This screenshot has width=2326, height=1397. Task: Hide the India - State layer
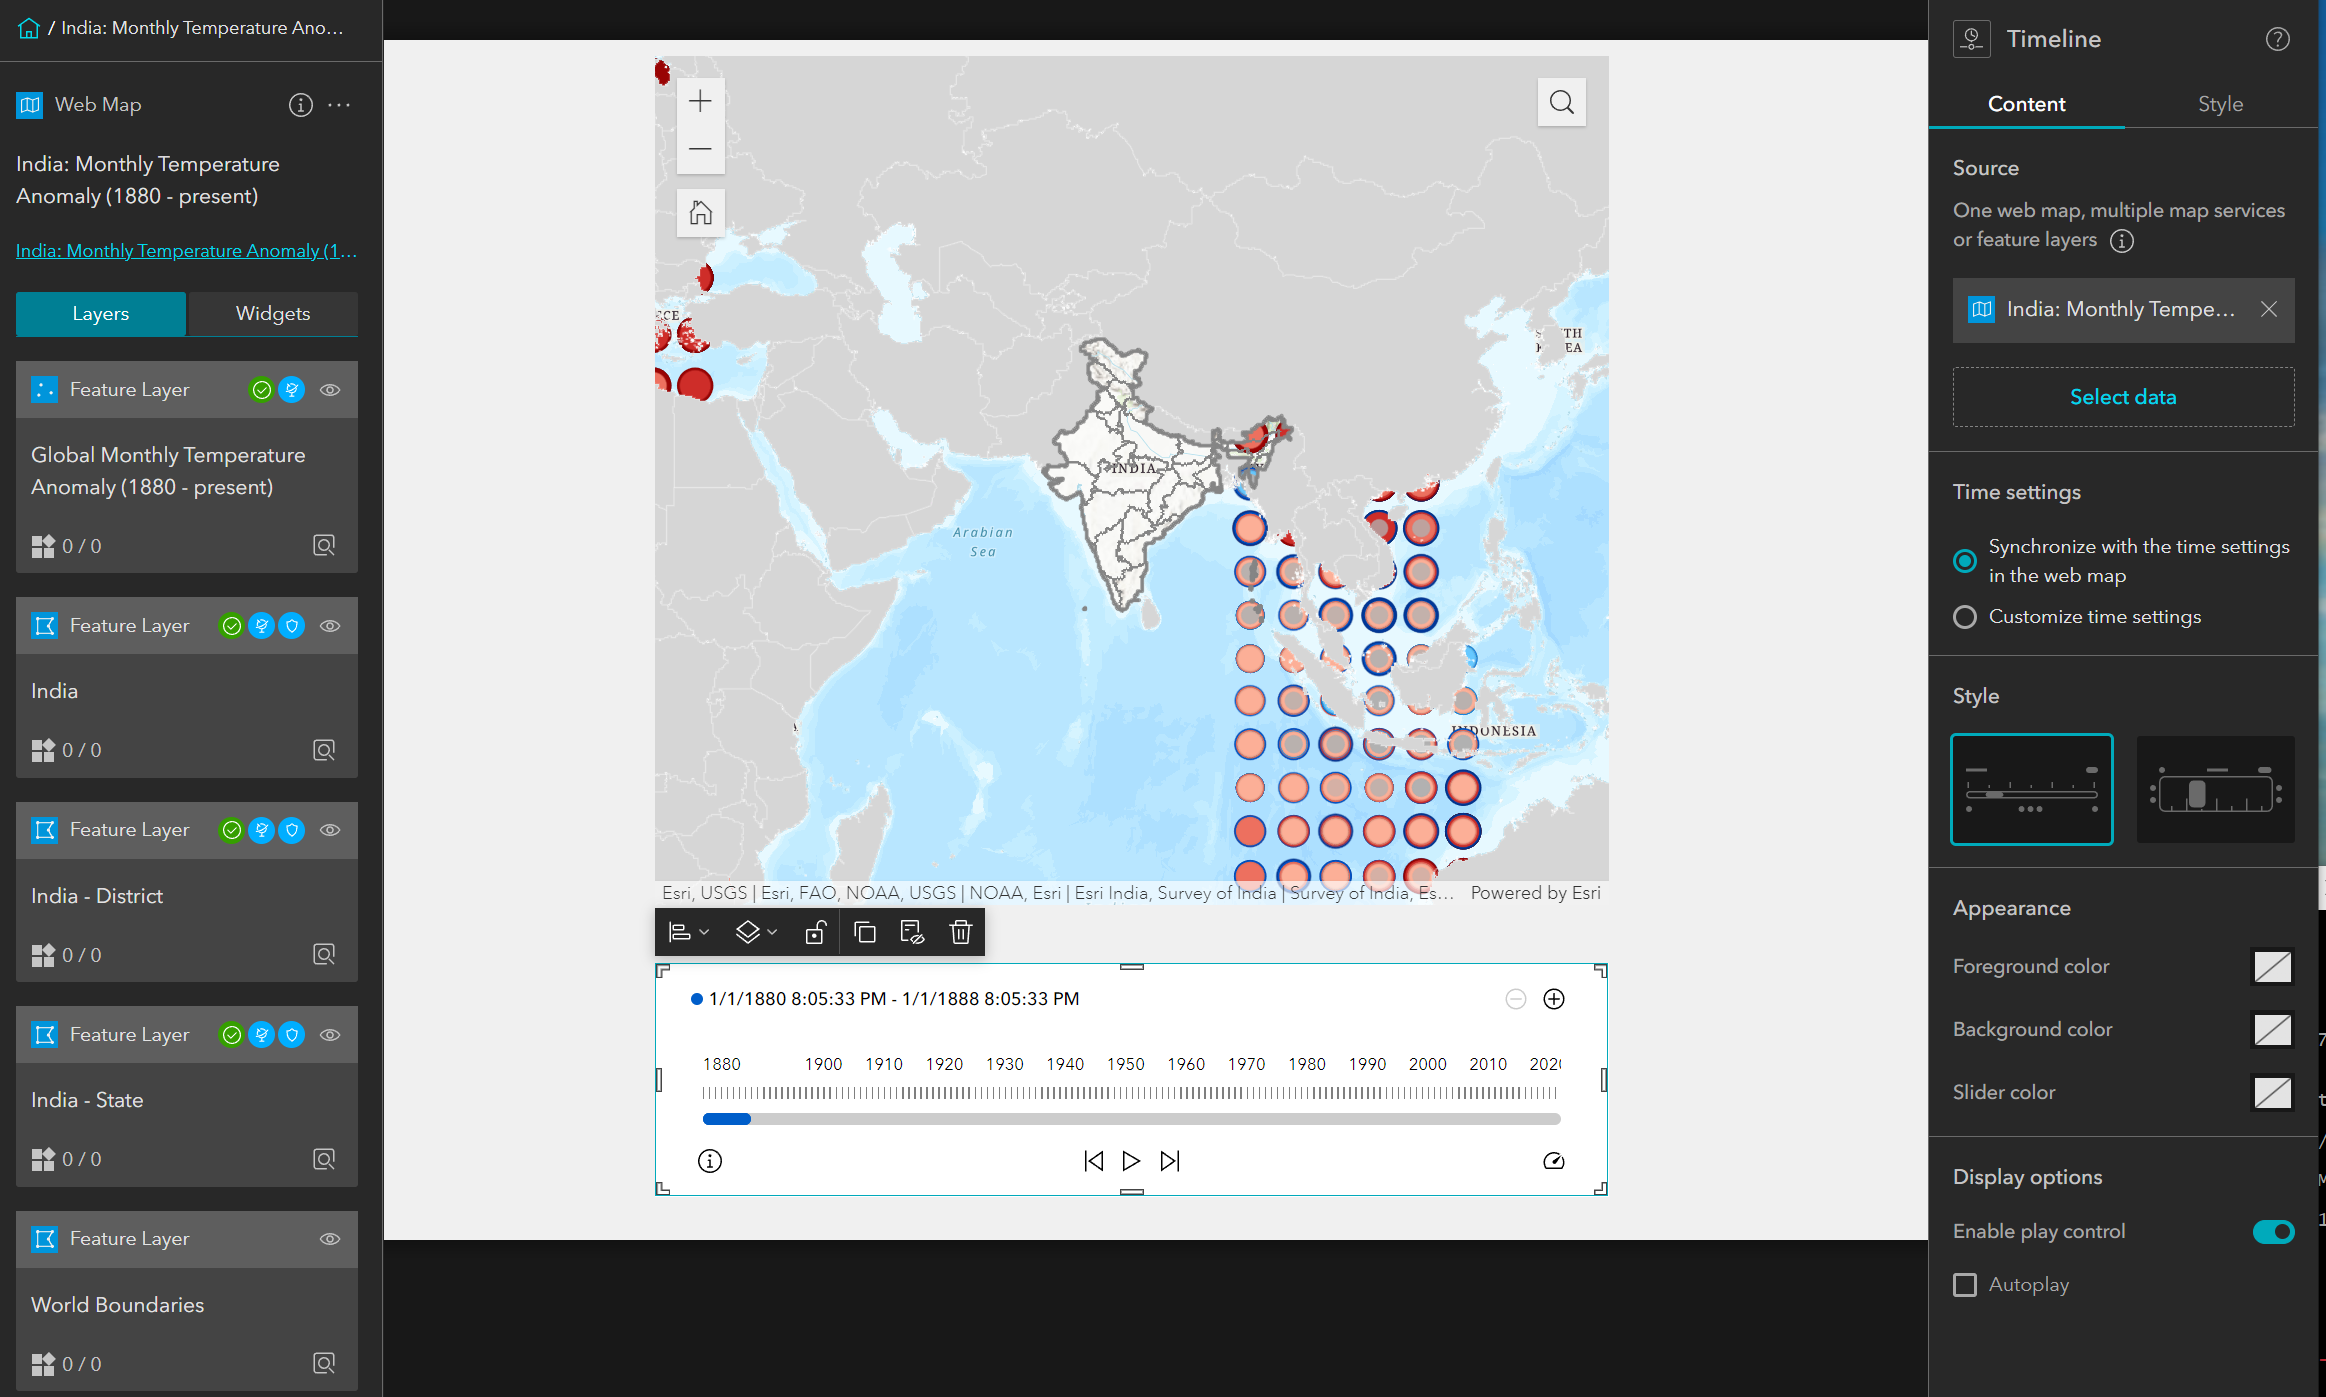pos(330,1035)
